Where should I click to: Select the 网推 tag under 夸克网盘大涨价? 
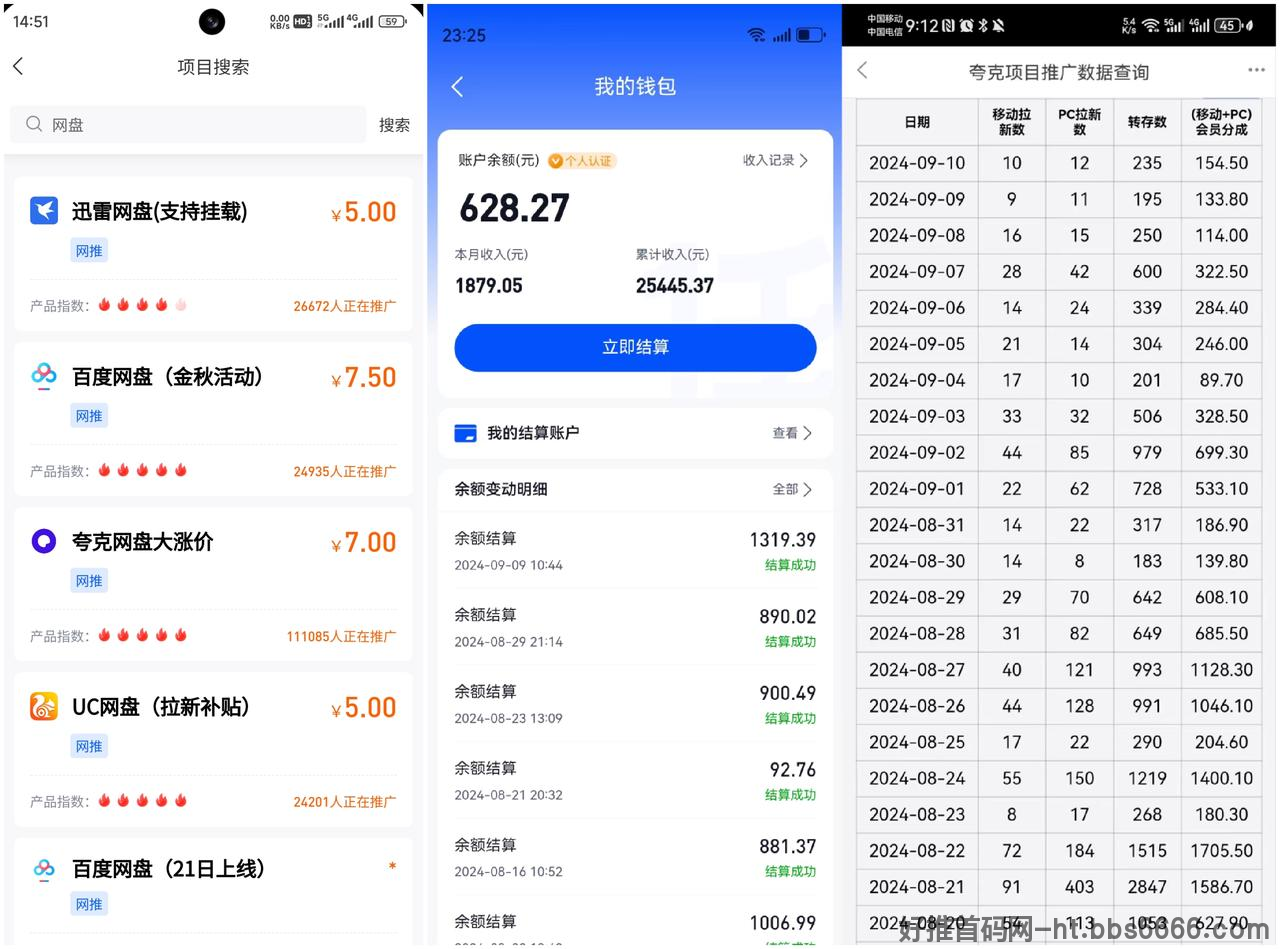point(89,581)
